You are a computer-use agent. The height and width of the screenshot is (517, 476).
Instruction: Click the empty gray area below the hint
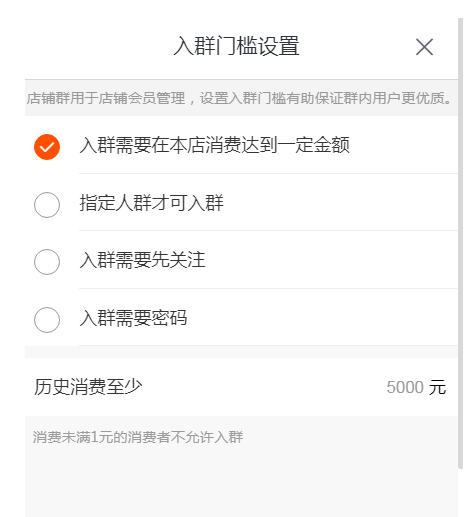tap(241, 483)
